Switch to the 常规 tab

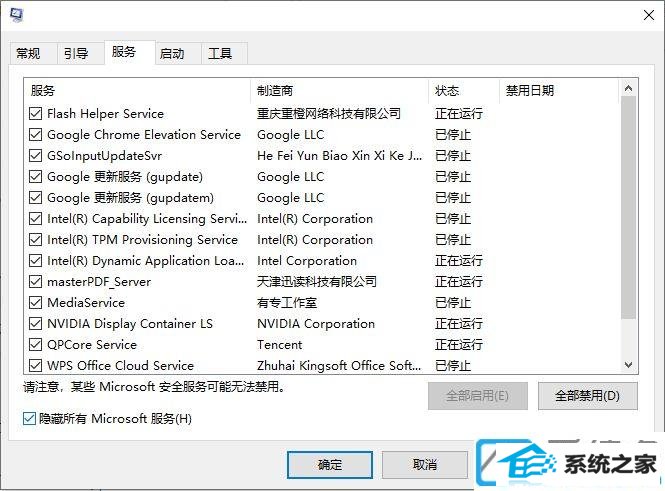pyautogui.click(x=28, y=54)
